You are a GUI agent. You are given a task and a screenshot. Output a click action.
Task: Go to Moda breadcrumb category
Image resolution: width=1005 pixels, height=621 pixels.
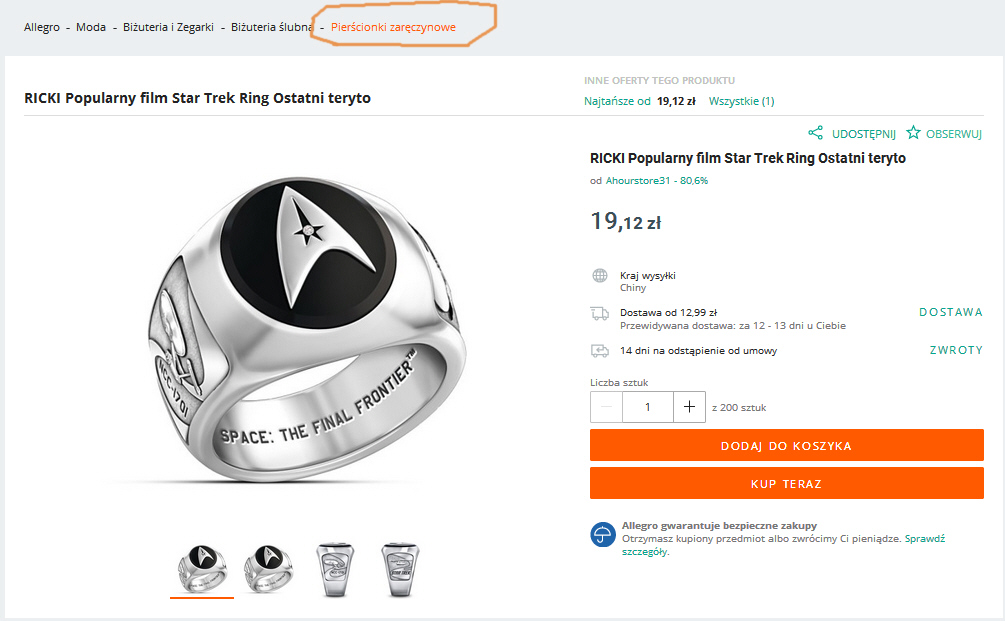point(91,27)
